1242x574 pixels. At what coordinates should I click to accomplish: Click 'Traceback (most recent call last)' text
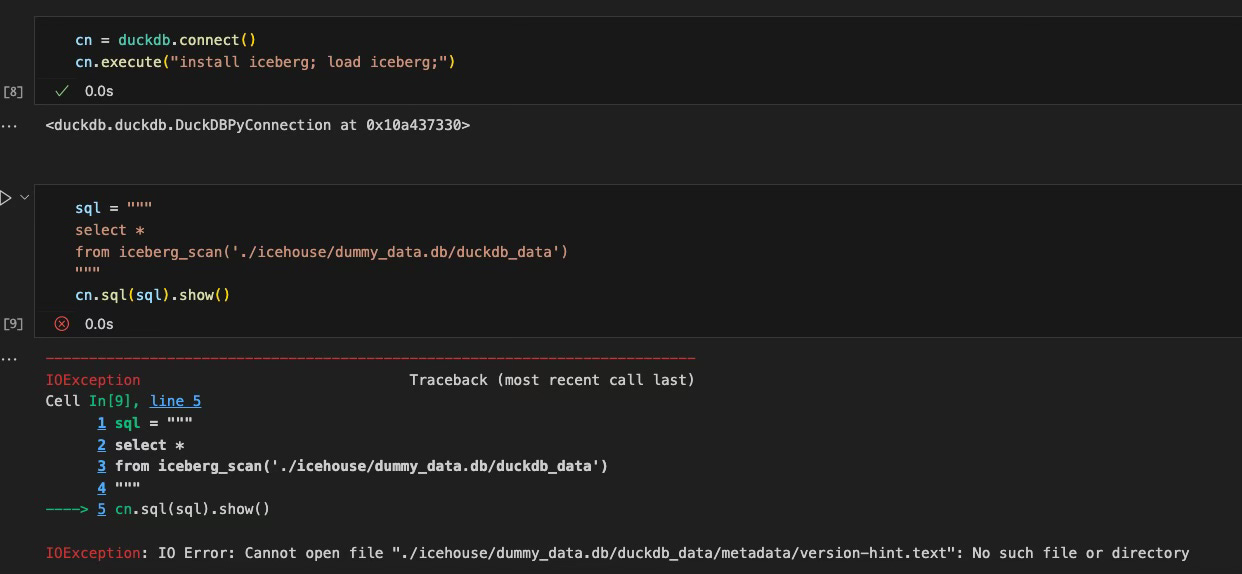tap(552, 380)
